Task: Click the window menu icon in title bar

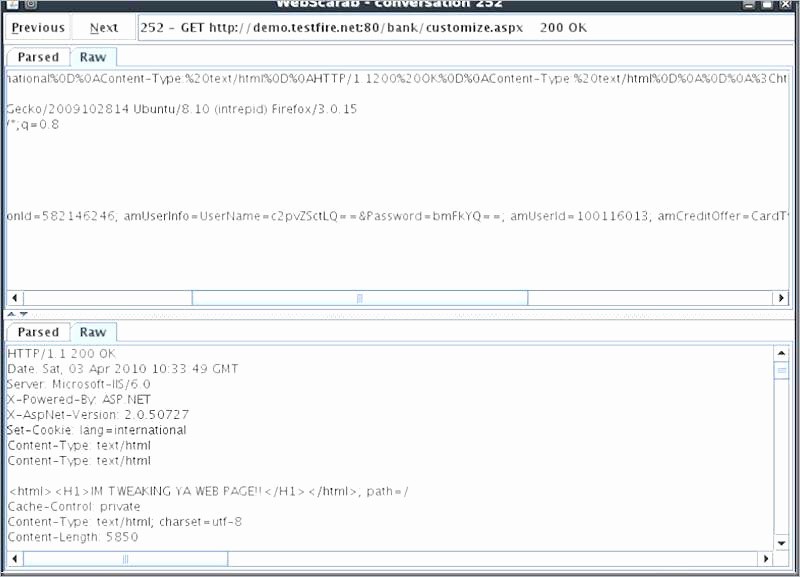Action: pos(30,3)
